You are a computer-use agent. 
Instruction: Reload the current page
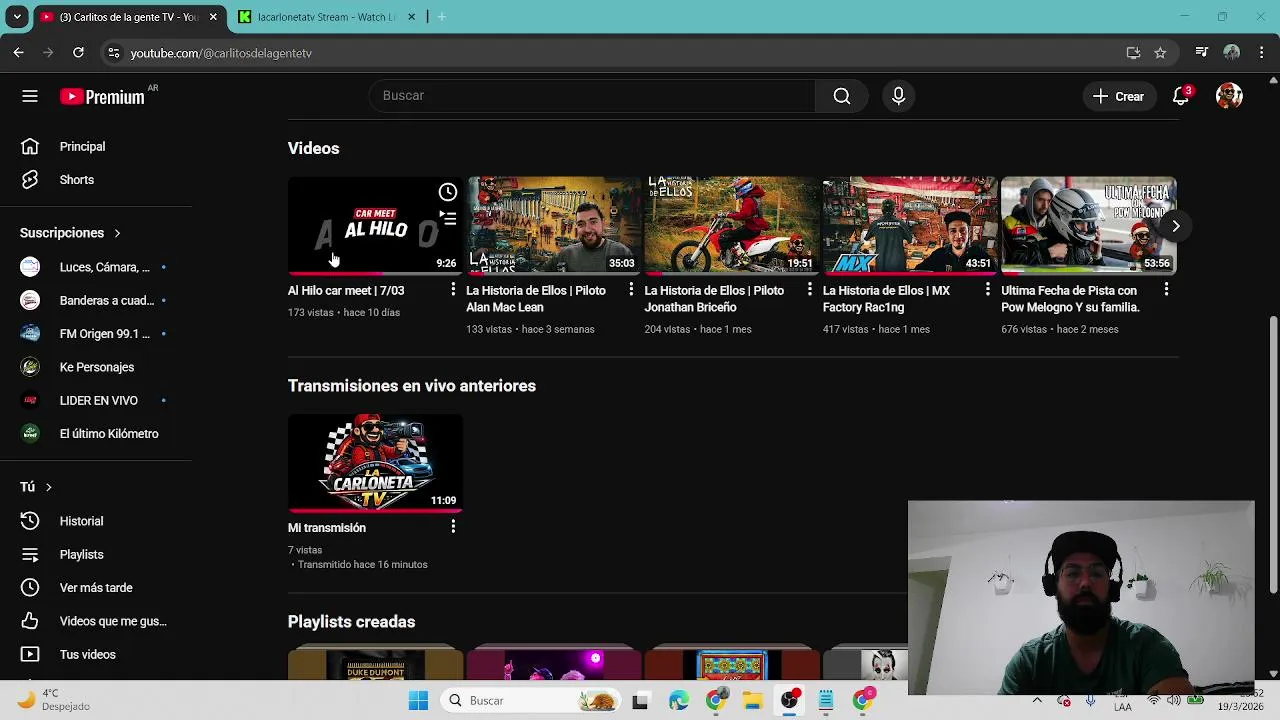coord(79,53)
